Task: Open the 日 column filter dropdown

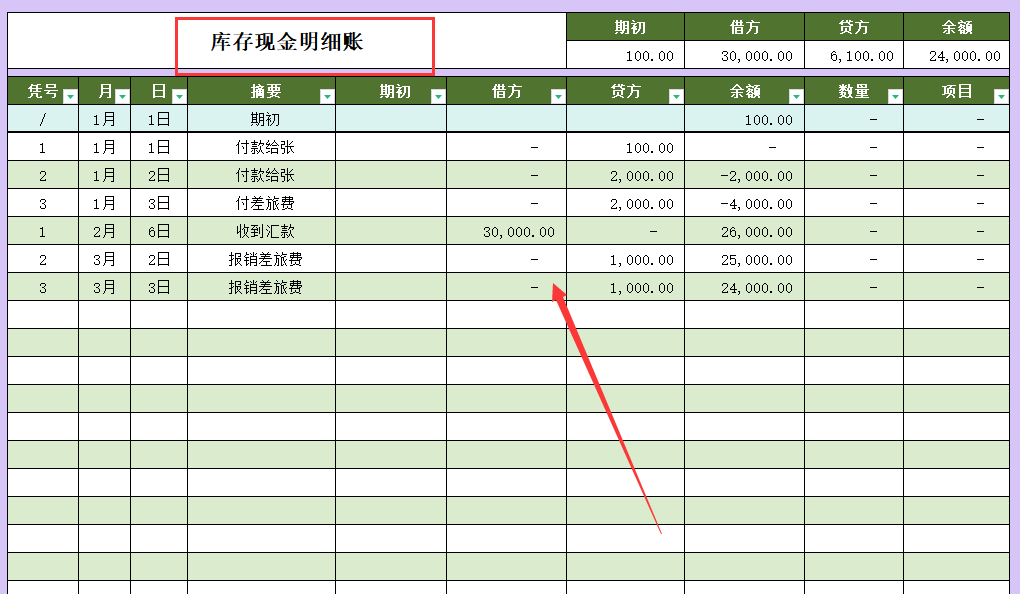Action: coord(180,97)
